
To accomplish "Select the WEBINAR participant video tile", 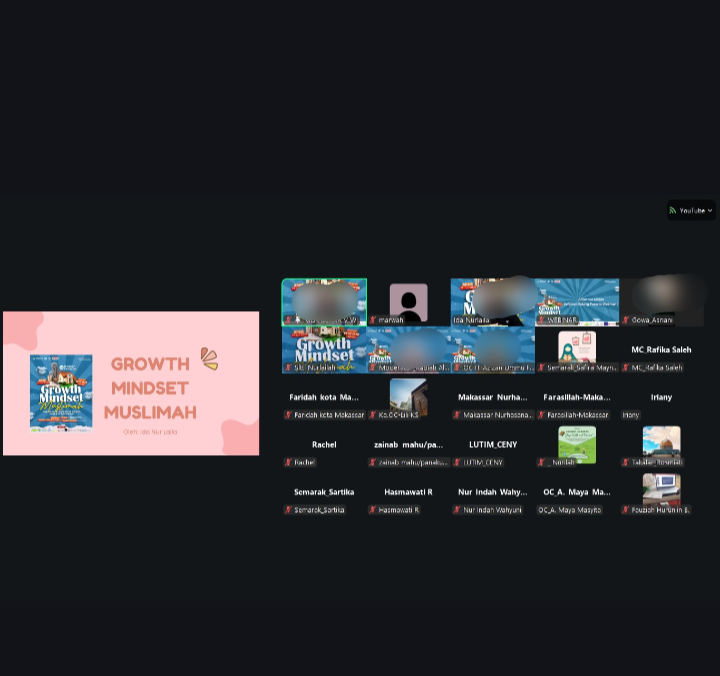I will [x=577, y=302].
